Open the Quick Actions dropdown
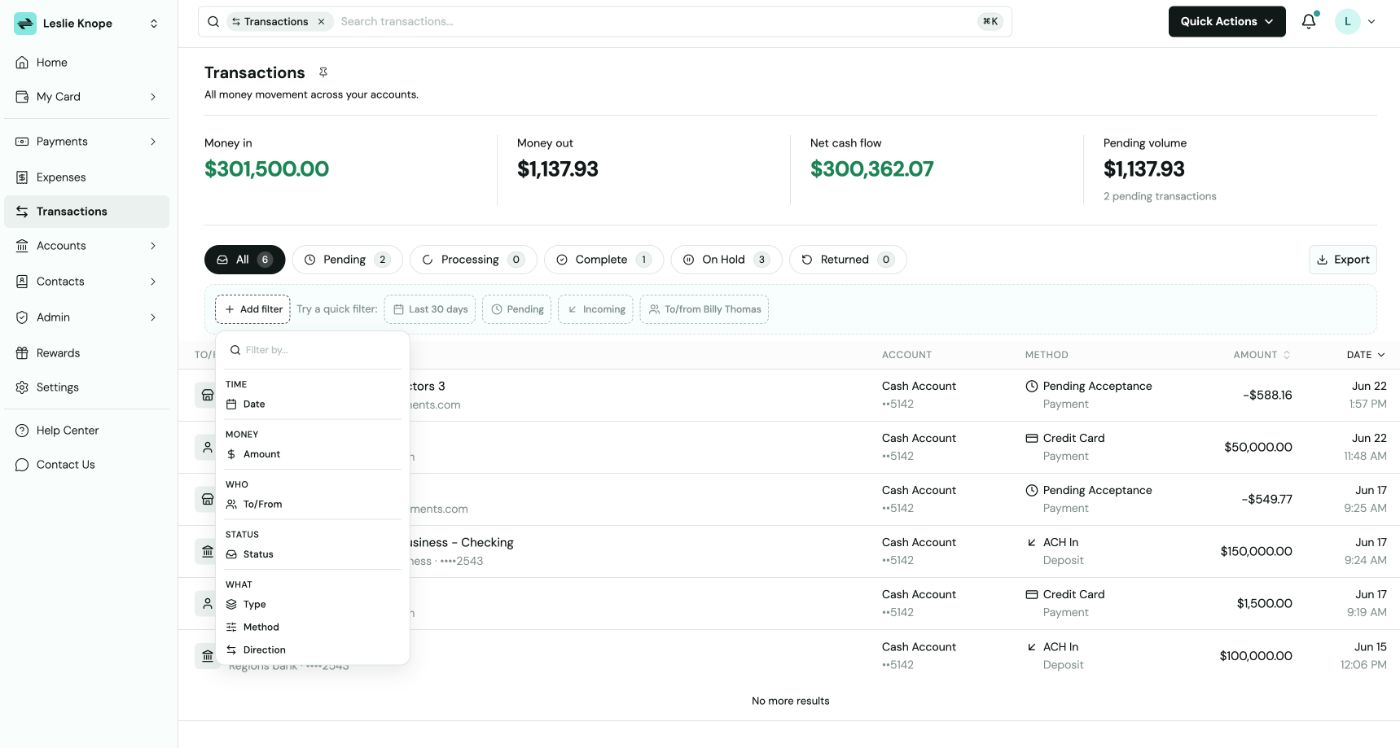 pos(1227,21)
